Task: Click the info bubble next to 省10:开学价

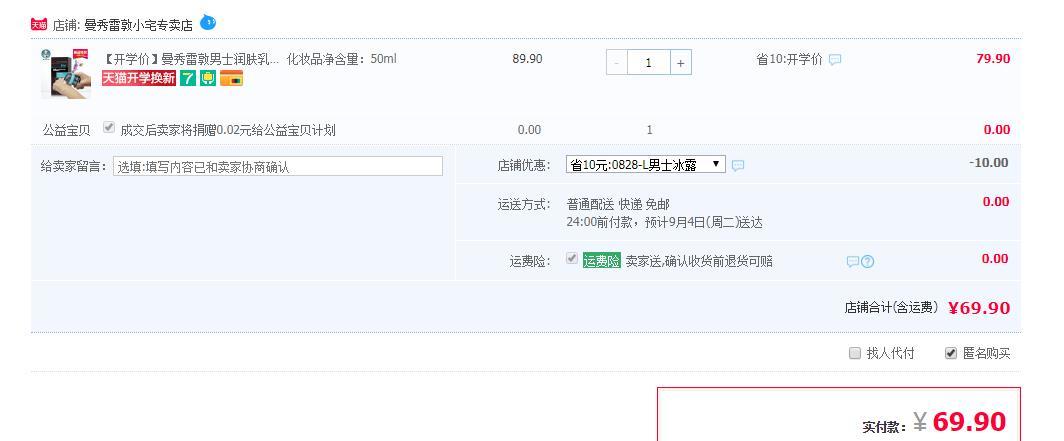Action: click(x=835, y=60)
